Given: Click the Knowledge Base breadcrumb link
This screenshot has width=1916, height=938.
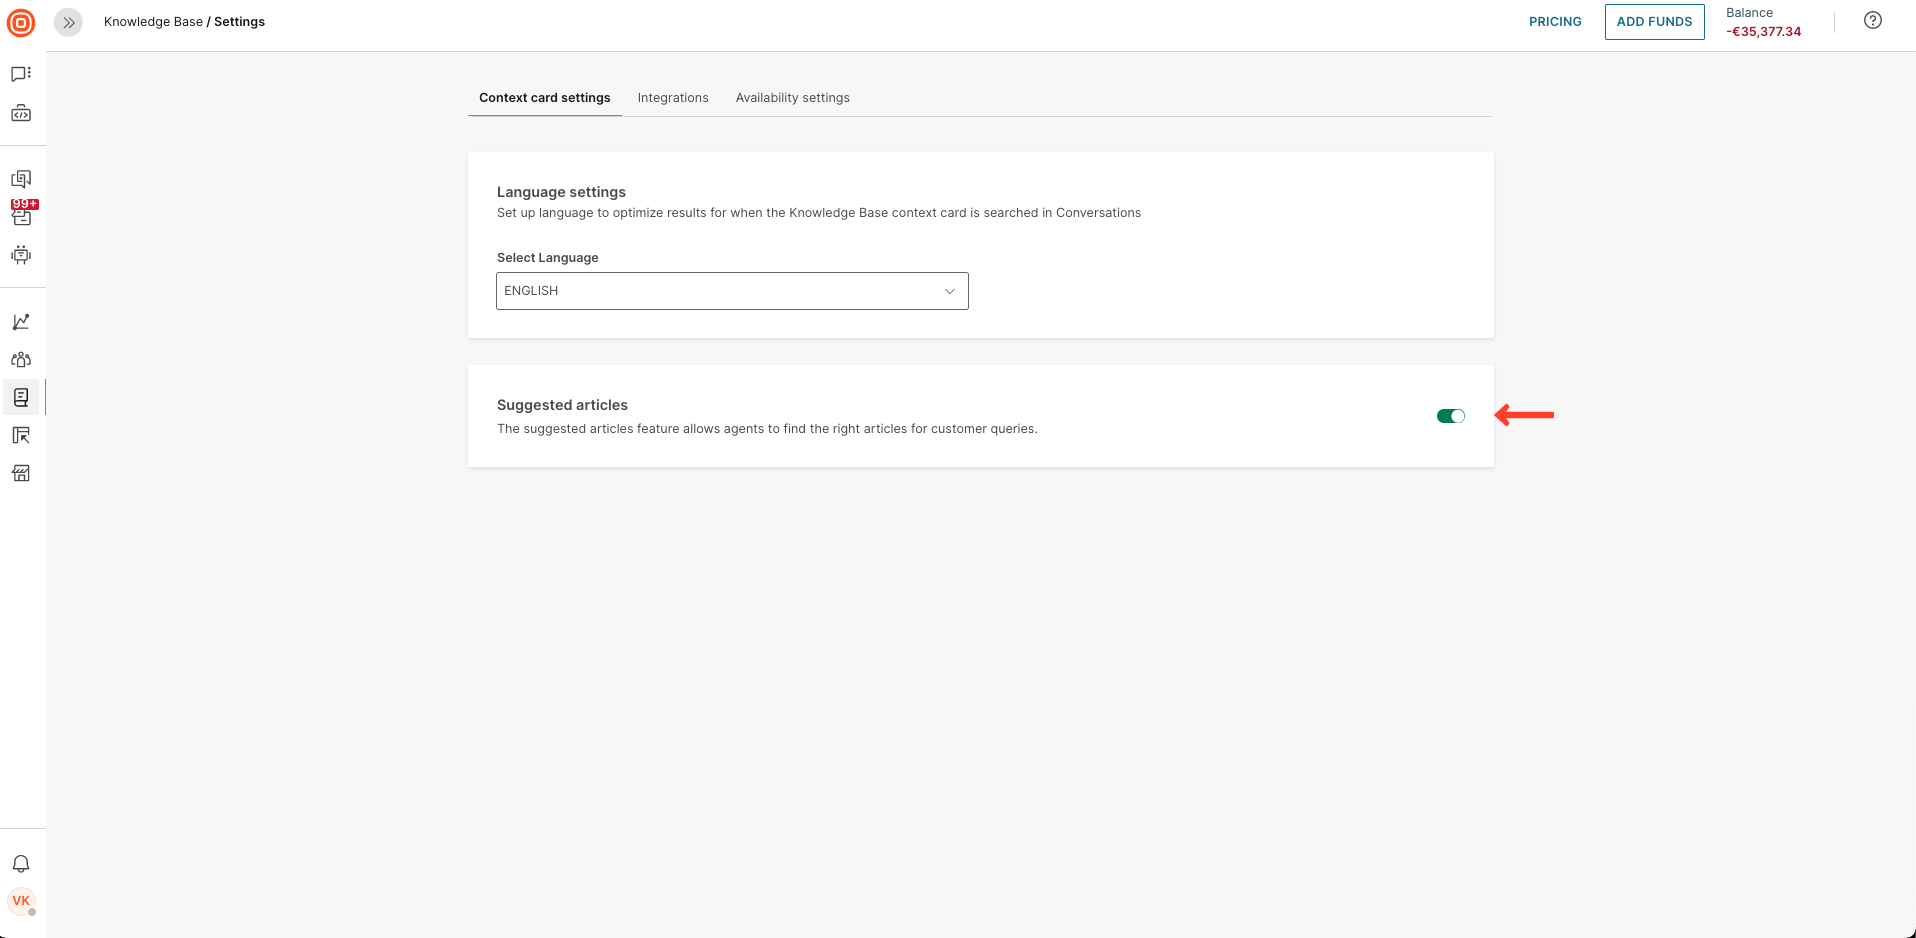Looking at the screenshot, I should pos(153,22).
